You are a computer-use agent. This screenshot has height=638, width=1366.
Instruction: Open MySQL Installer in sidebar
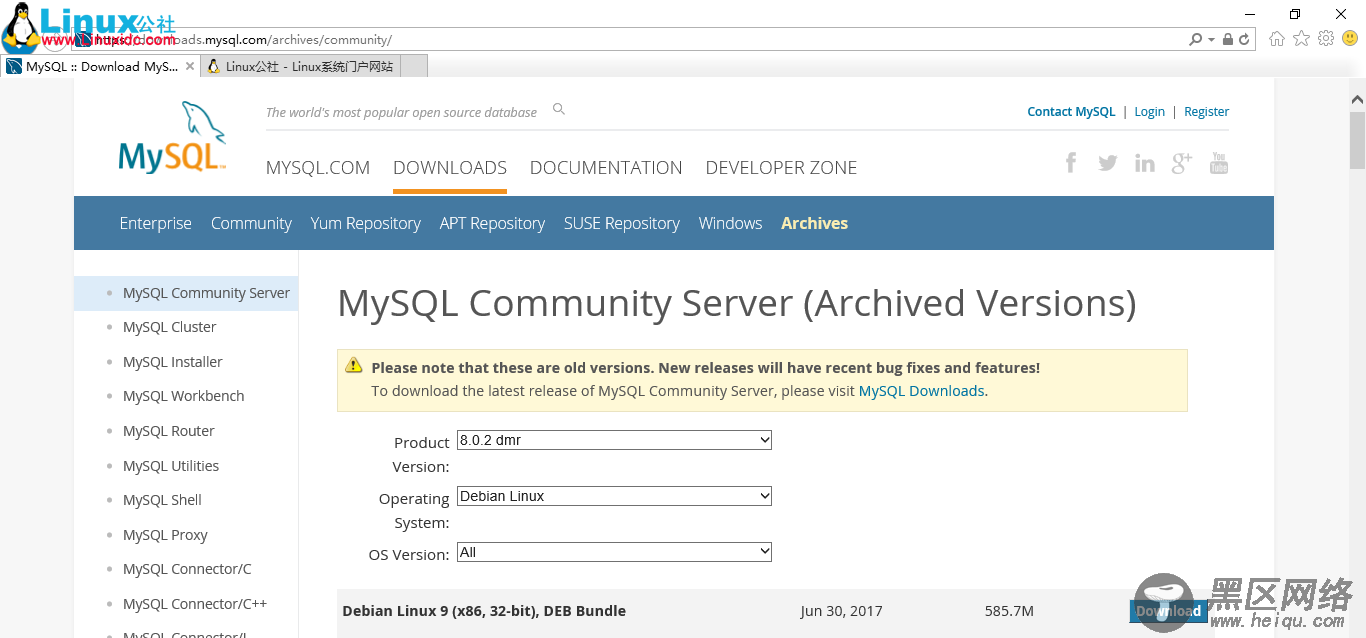click(x=172, y=362)
